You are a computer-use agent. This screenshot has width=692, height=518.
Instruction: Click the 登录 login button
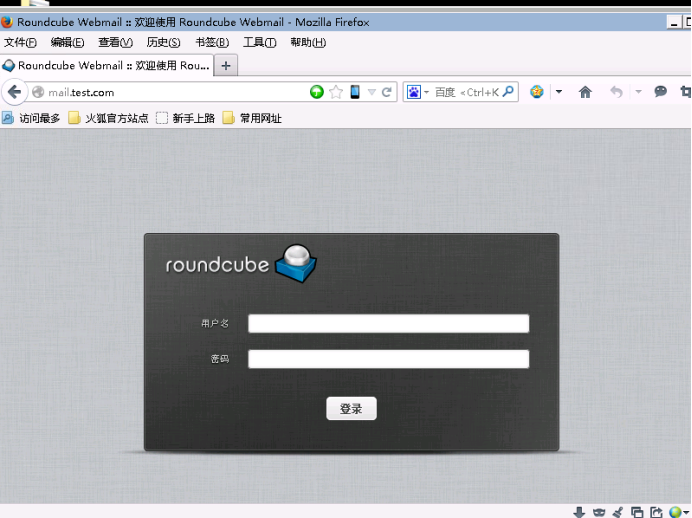click(351, 409)
